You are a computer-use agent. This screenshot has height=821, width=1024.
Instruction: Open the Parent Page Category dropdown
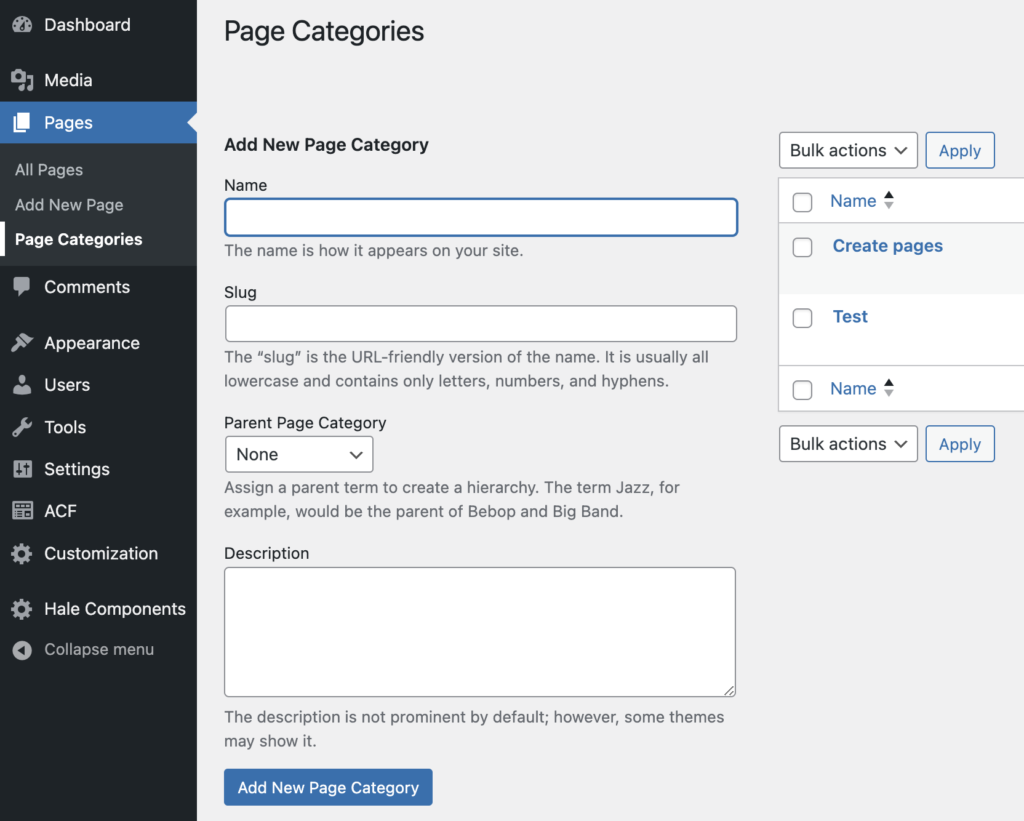[x=299, y=454]
